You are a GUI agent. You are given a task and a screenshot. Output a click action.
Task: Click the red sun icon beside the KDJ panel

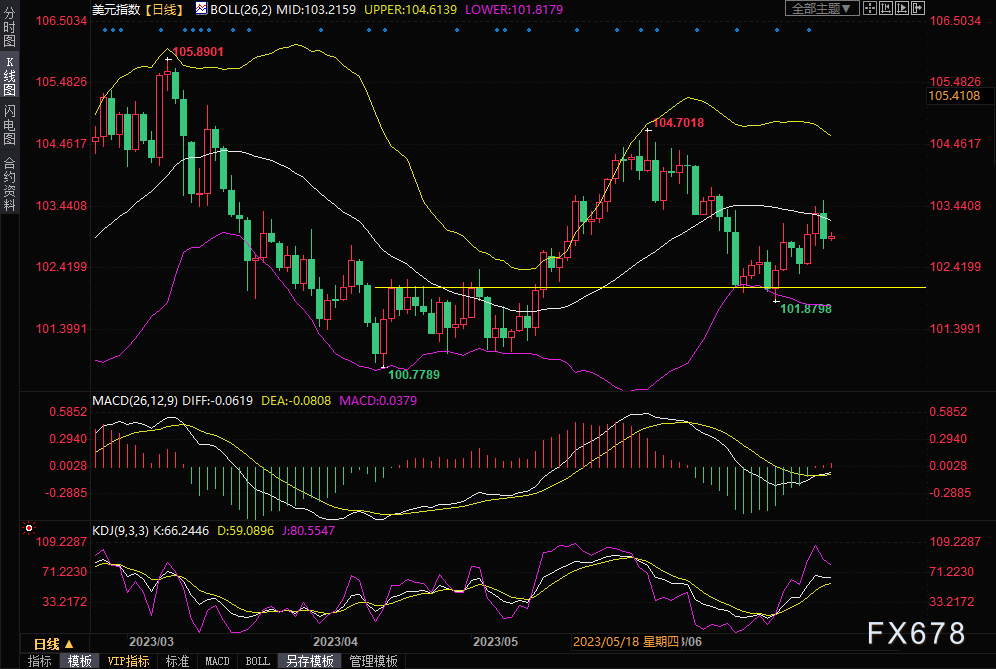tap(28, 527)
